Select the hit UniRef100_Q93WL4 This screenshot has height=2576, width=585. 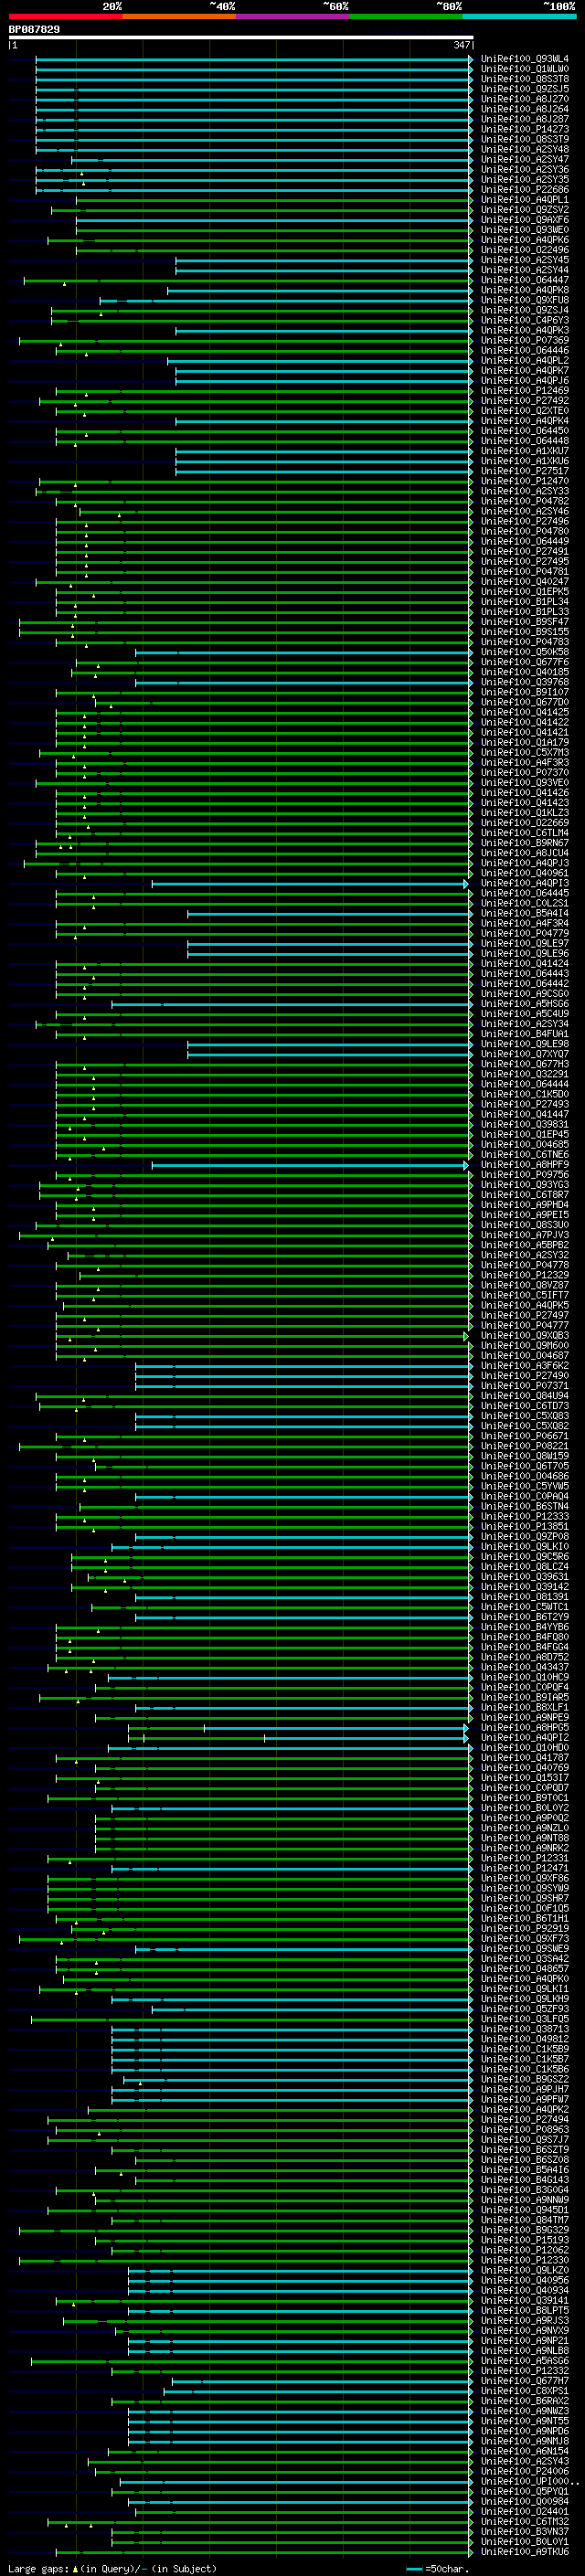524,59
